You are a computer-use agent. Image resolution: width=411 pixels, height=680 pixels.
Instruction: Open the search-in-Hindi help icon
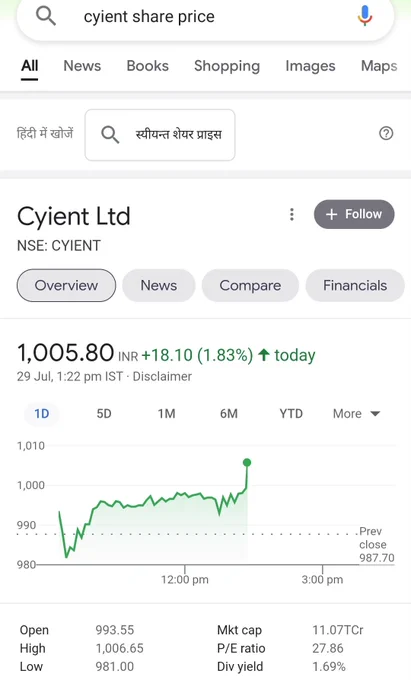(386, 133)
